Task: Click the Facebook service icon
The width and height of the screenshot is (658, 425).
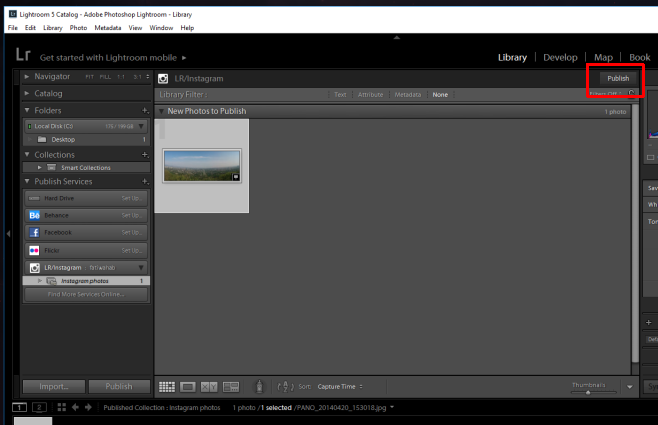Action: [x=34, y=232]
